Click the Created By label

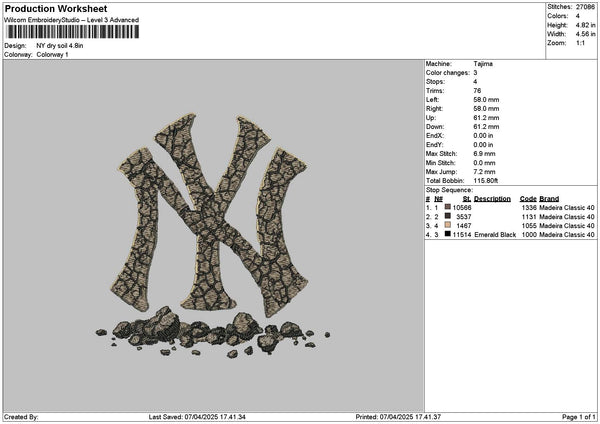(x=21, y=417)
